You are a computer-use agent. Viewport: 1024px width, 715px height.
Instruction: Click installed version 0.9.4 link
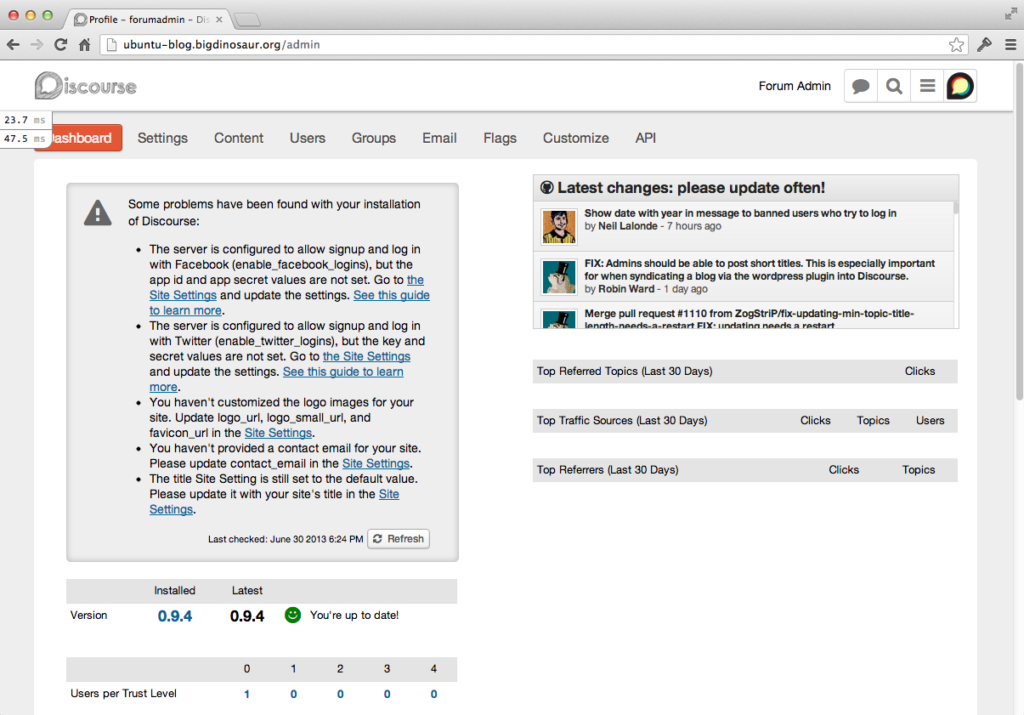click(x=175, y=616)
